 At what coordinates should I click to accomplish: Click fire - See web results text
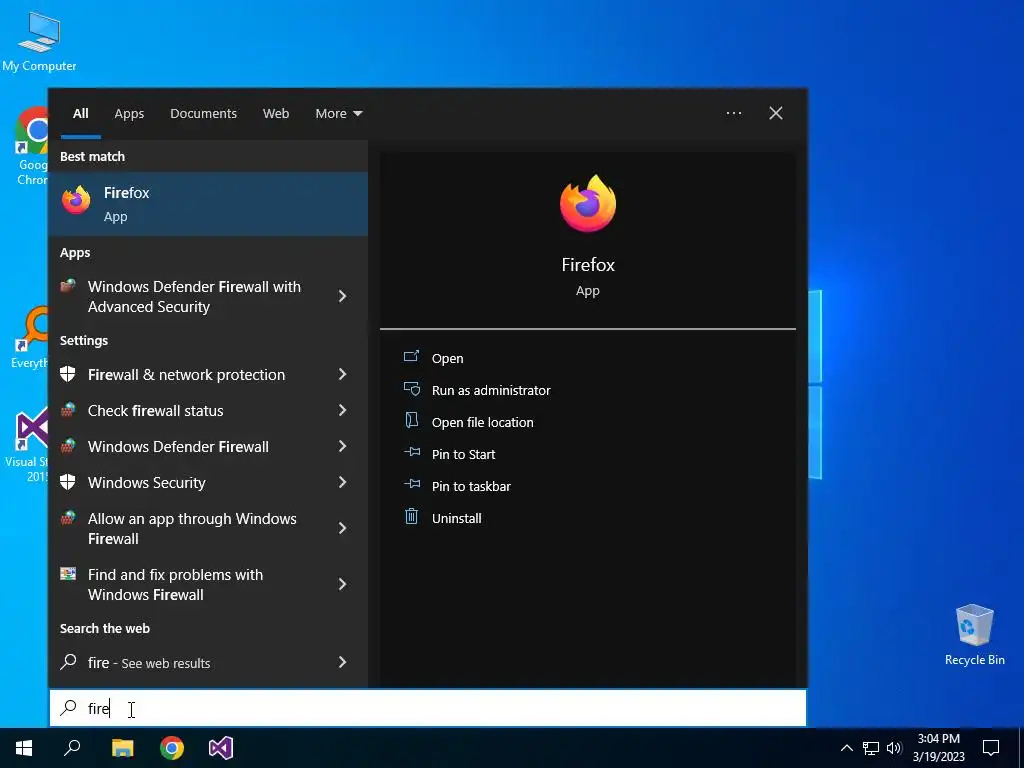click(149, 663)
